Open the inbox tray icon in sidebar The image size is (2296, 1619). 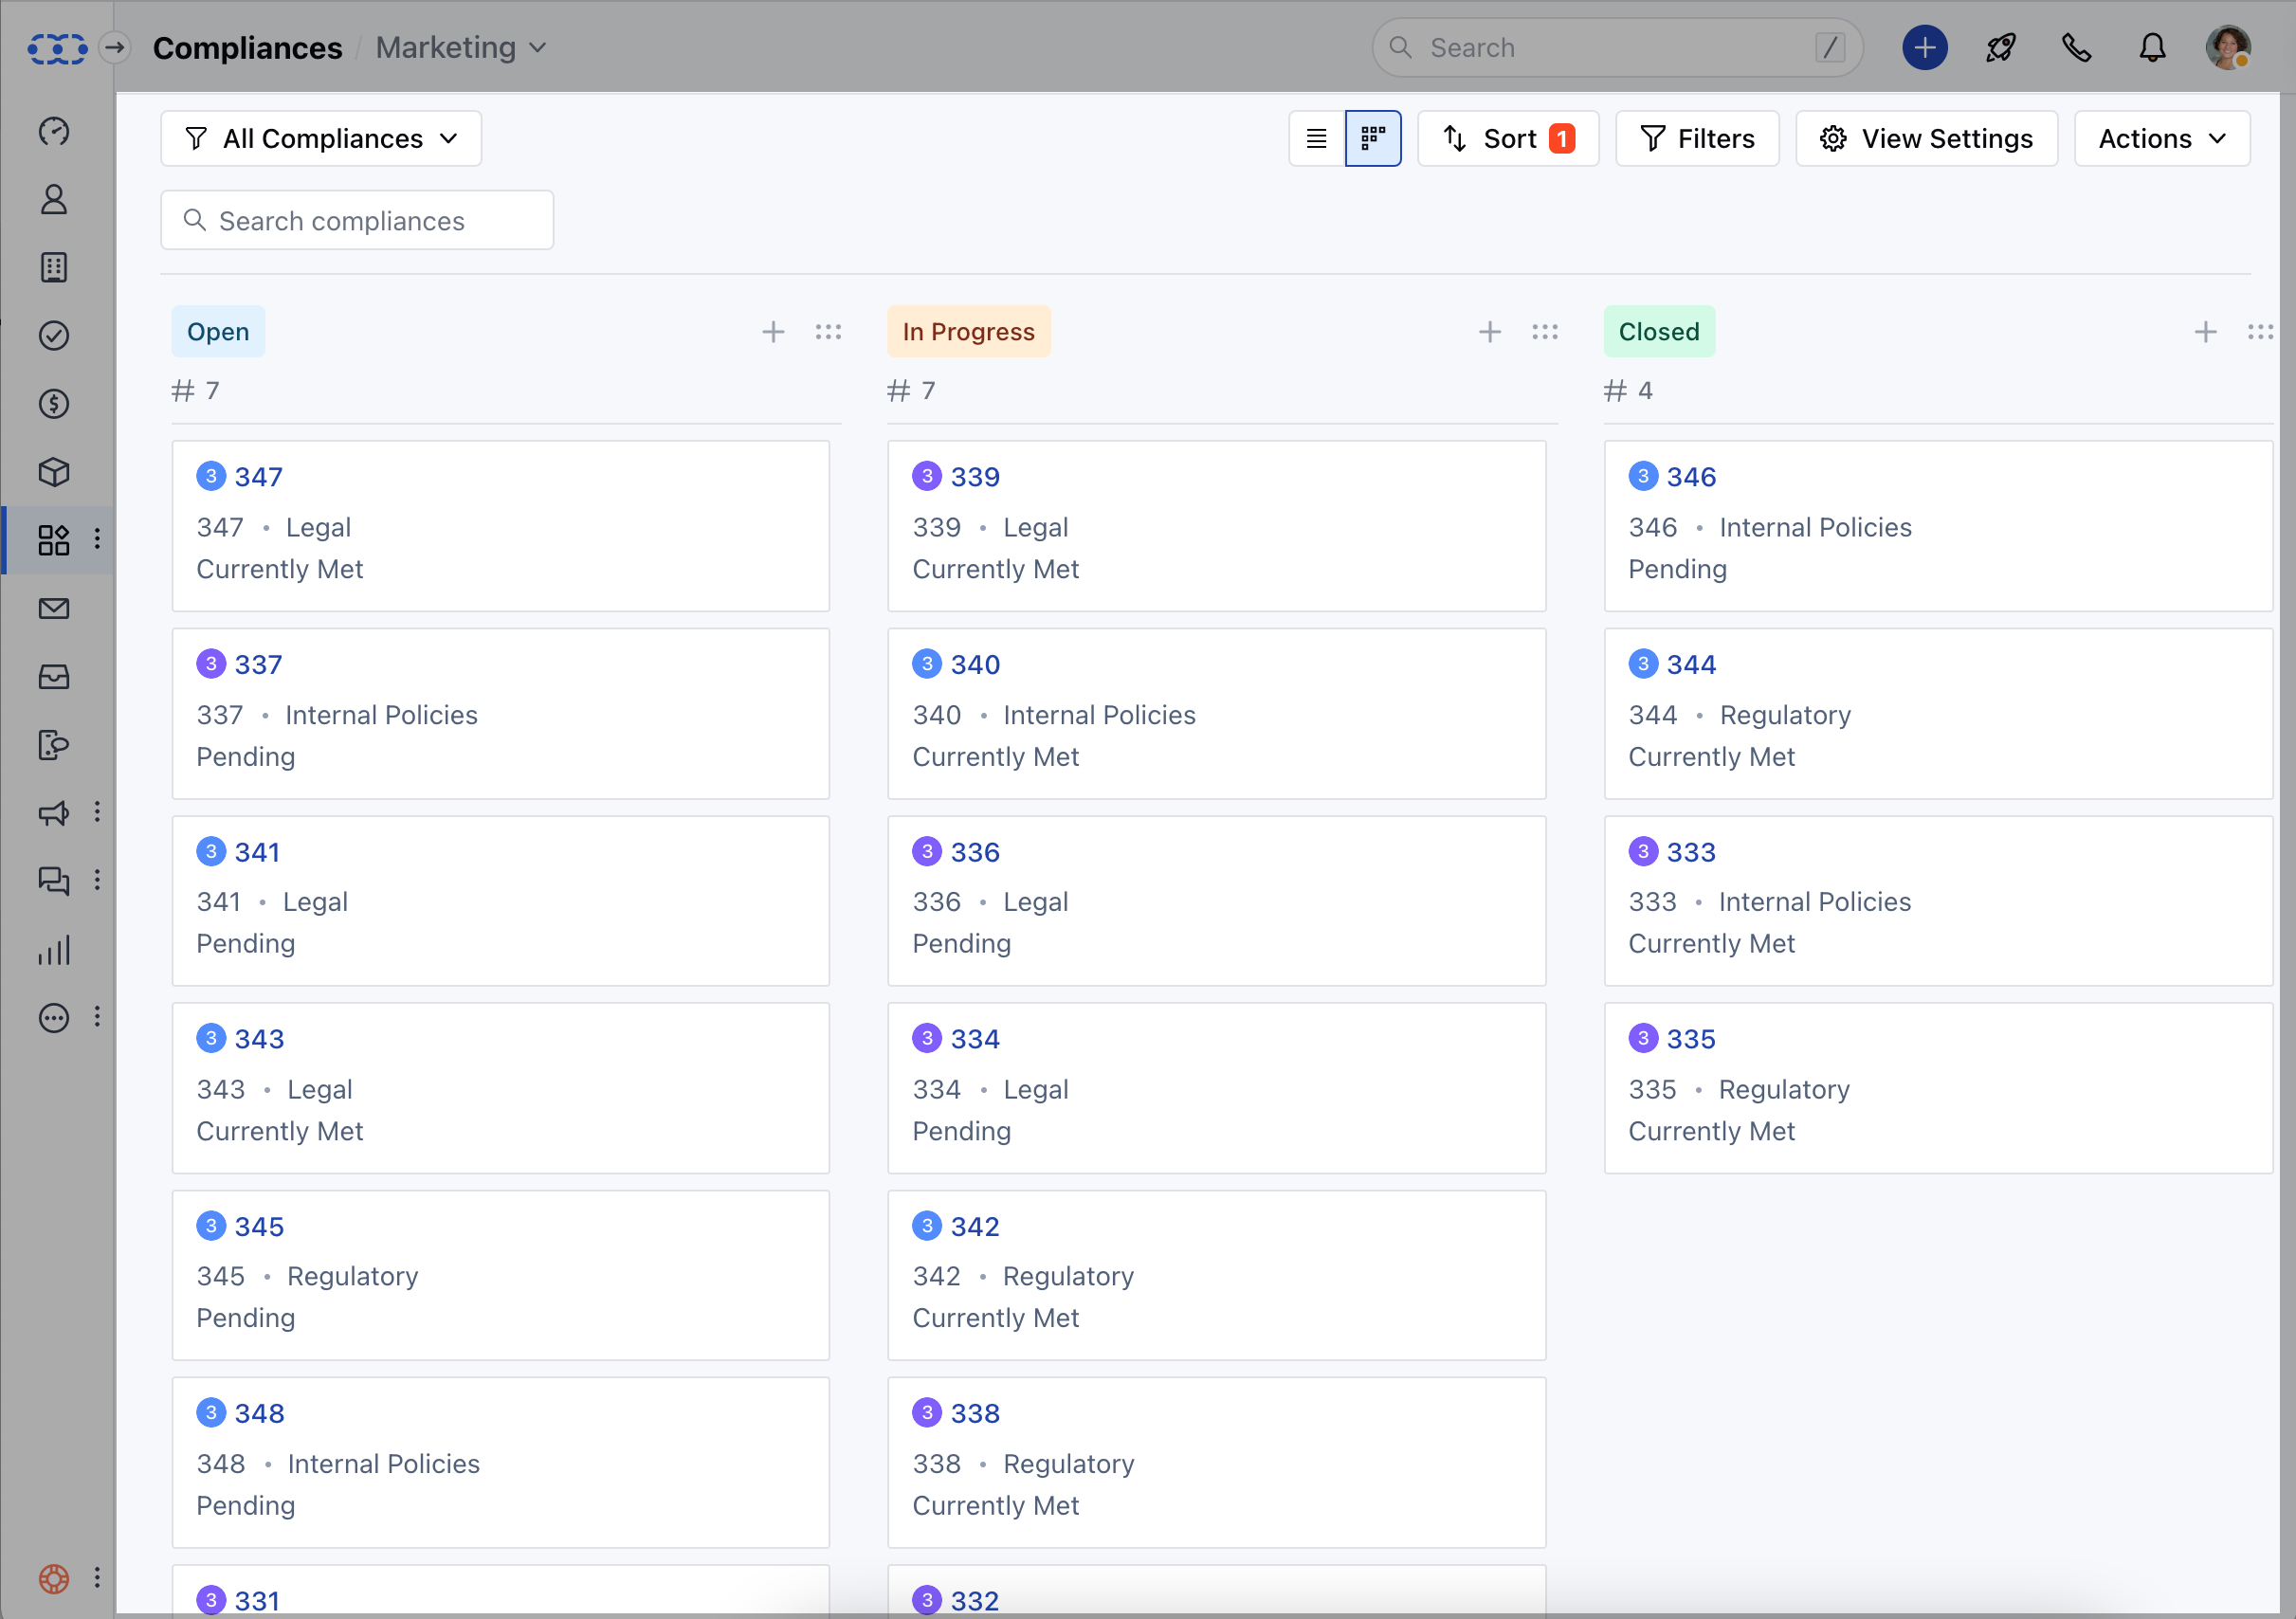(x=54, y=677)
